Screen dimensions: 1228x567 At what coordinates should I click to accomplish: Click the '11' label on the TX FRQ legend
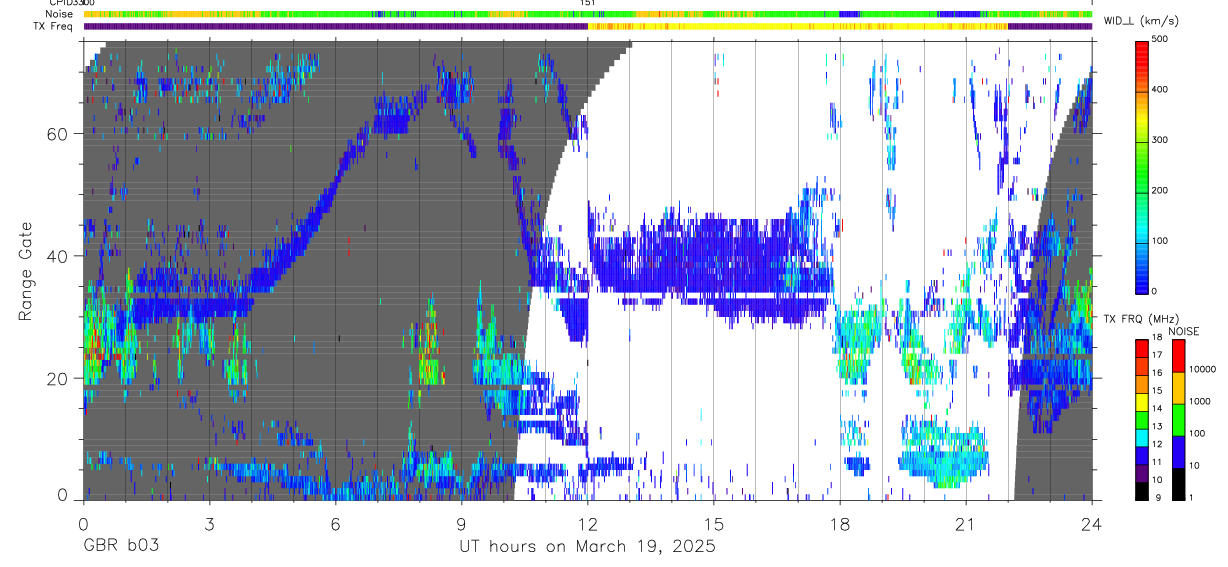point(1157,462)
